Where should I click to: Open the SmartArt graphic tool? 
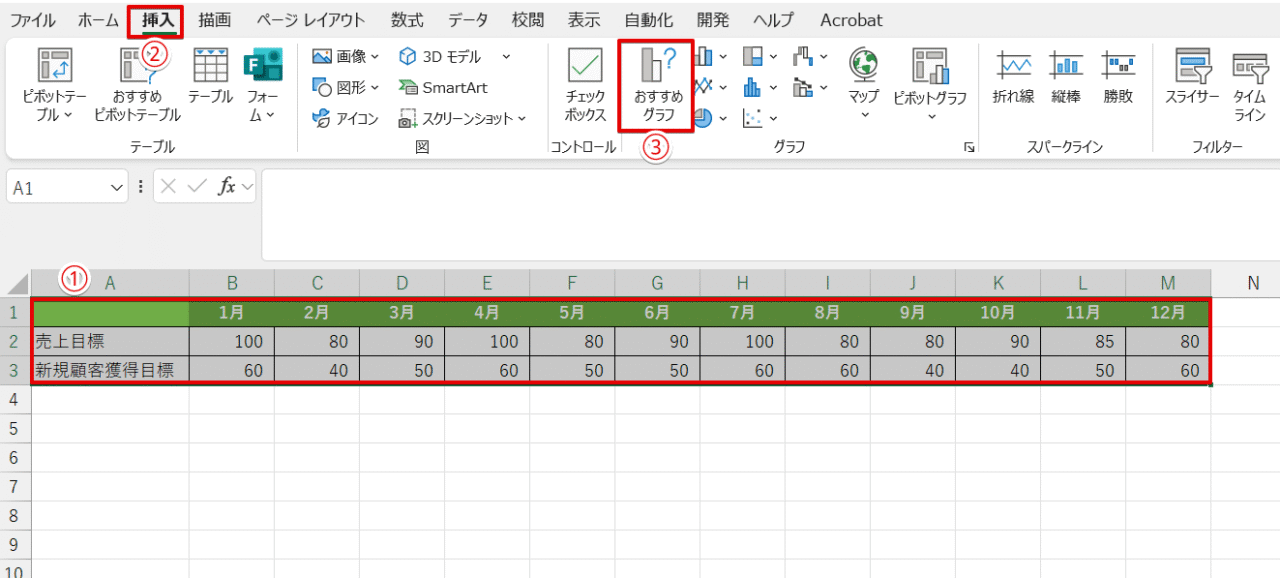(x=443, y=87)
